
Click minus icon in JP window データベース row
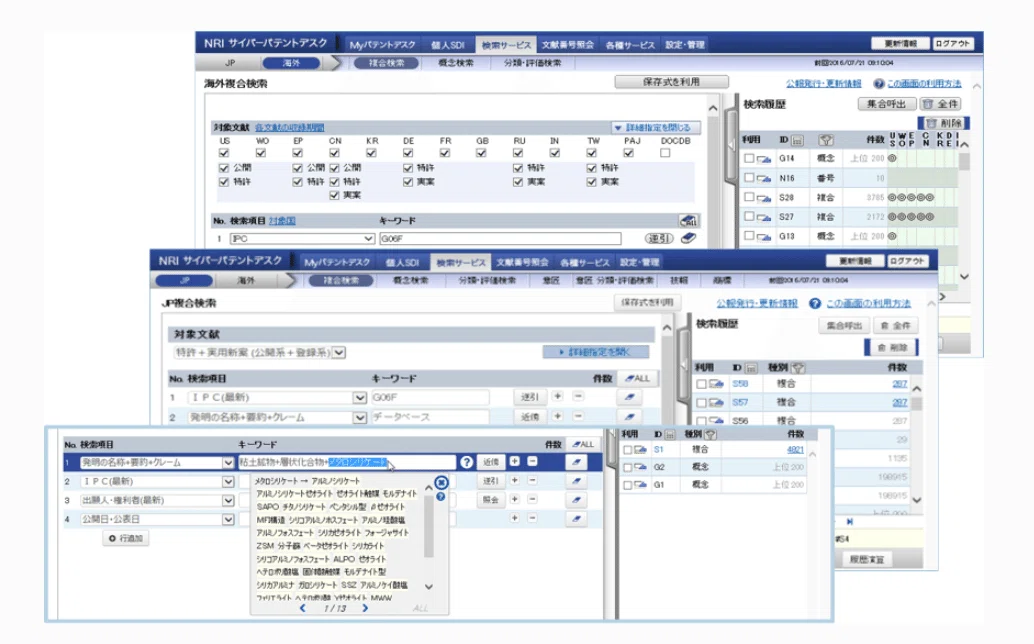[578, 417]
